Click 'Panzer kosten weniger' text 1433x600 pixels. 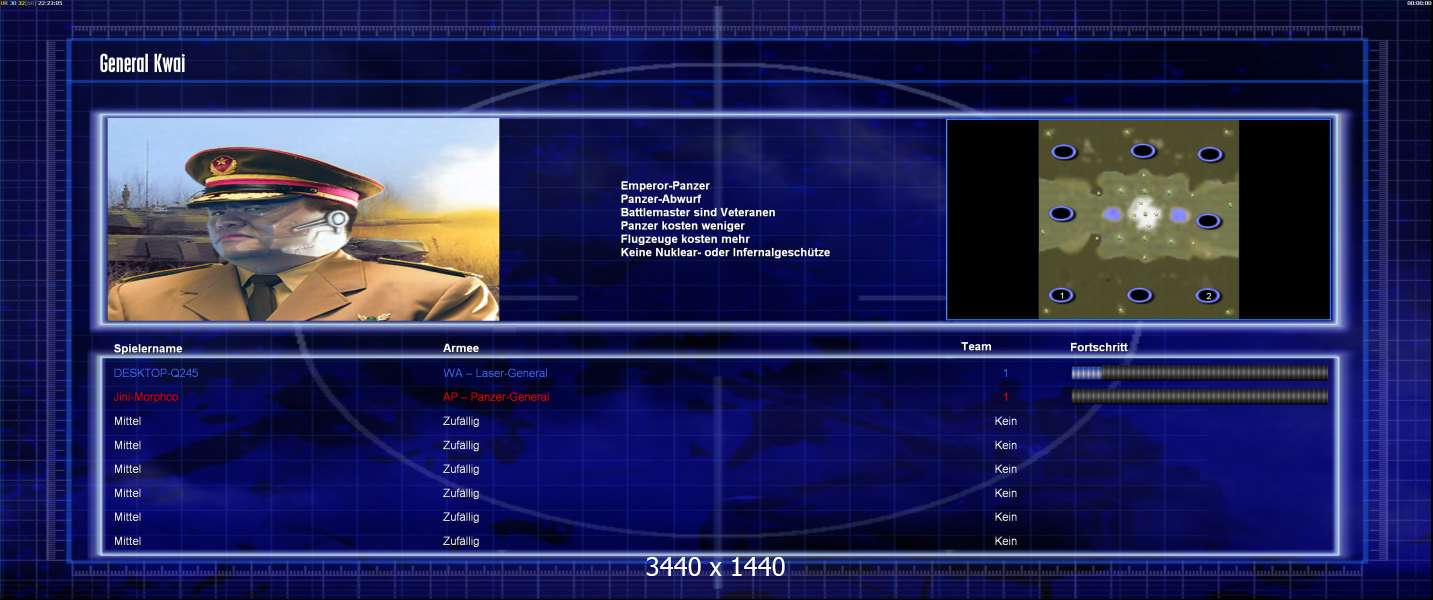(682, 226)
